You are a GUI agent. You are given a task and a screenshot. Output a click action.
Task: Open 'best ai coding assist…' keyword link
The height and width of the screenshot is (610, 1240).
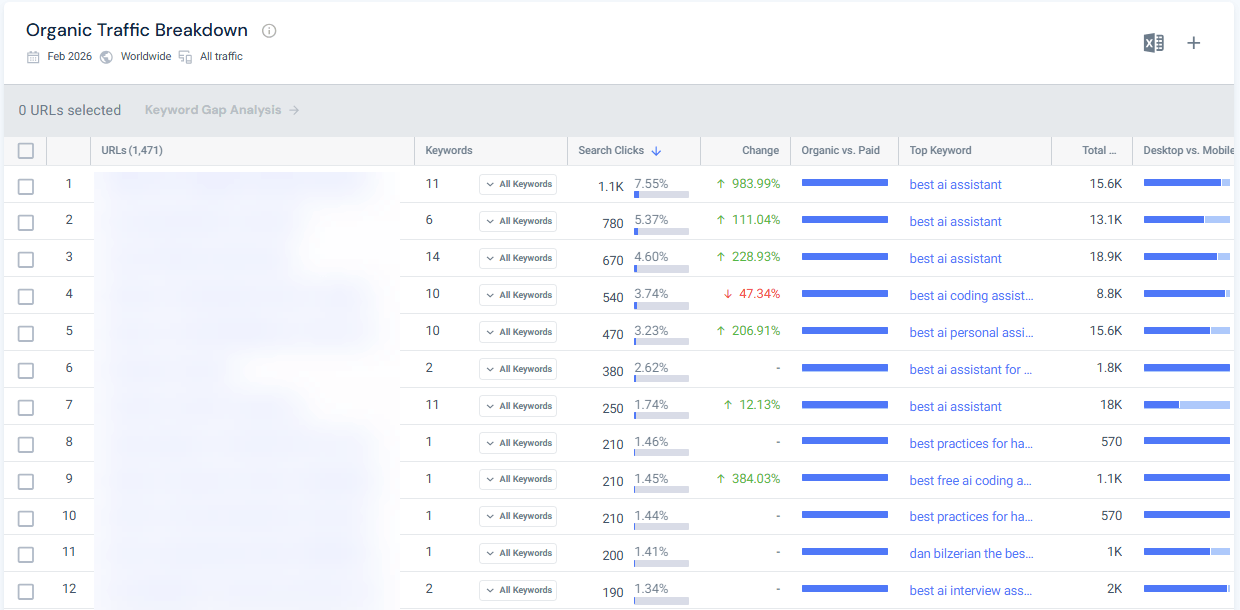[971, 296]
